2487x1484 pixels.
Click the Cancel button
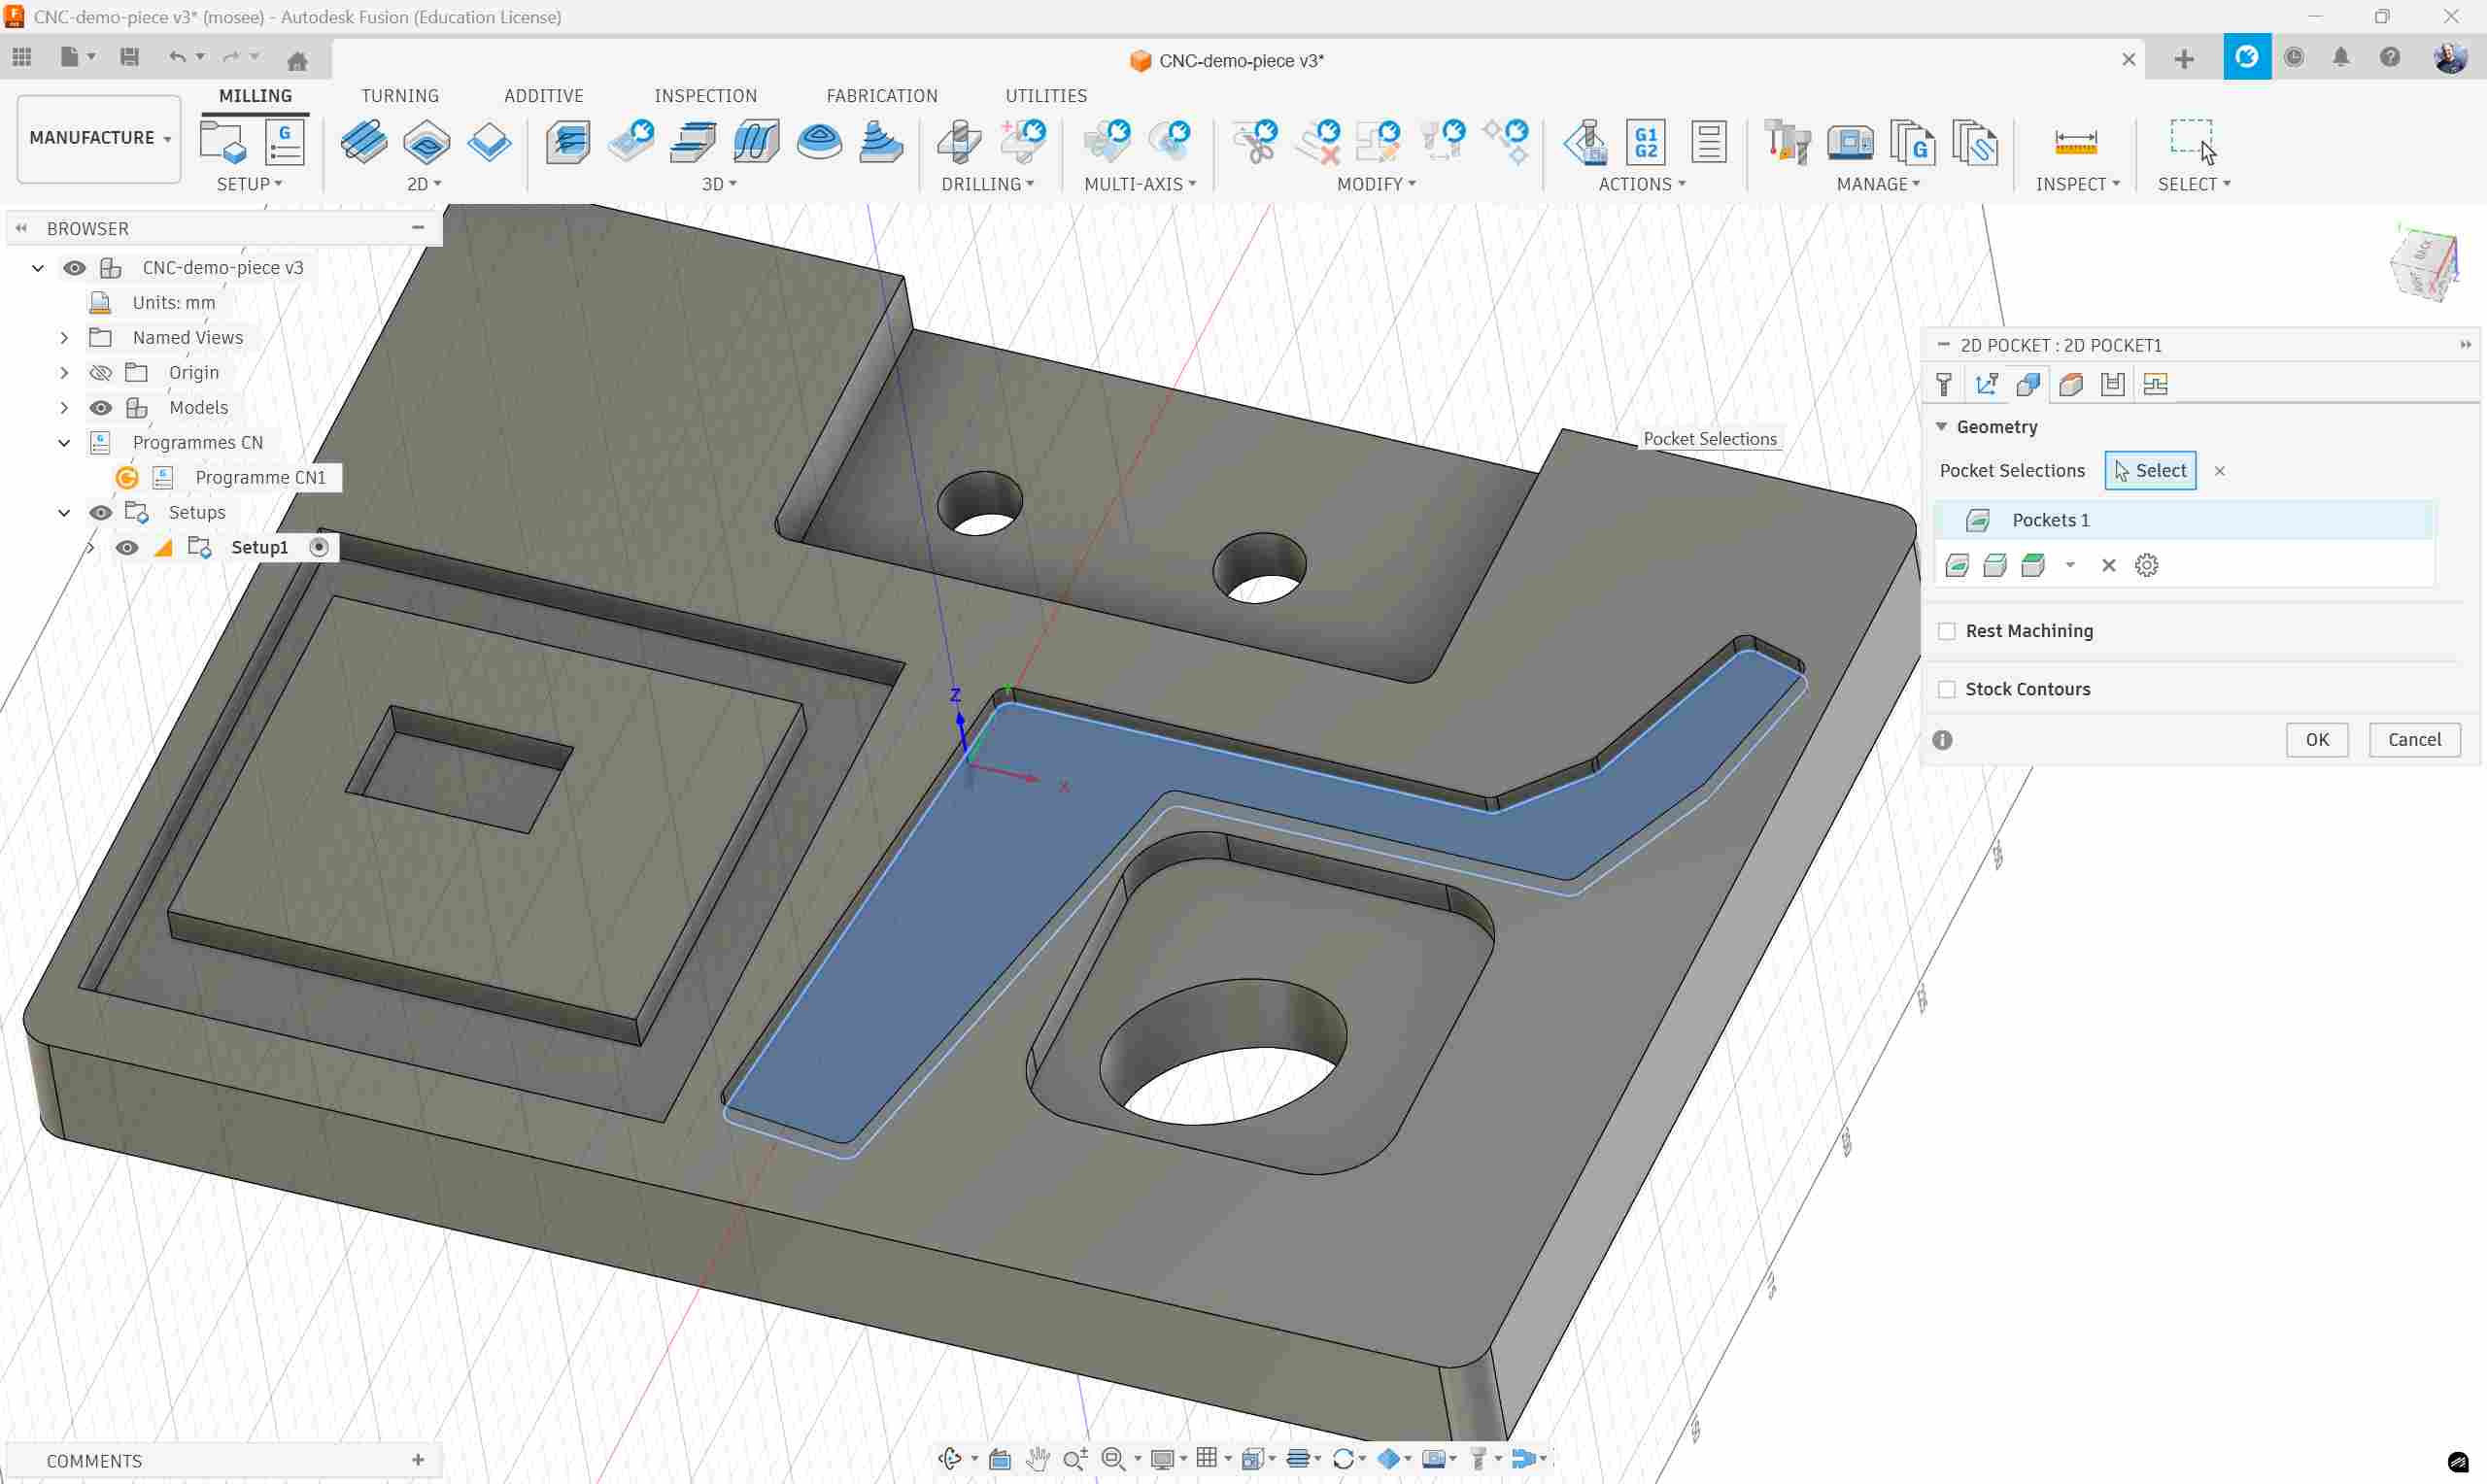(x=2413, y=740)
